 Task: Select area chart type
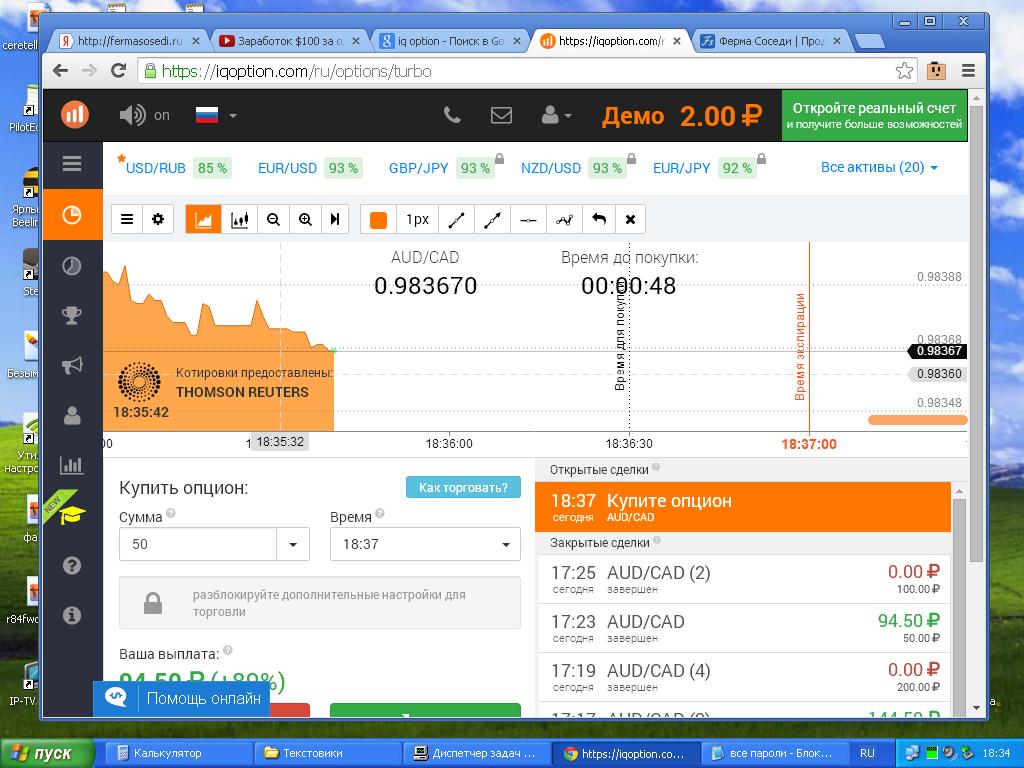tap(203, 219)
